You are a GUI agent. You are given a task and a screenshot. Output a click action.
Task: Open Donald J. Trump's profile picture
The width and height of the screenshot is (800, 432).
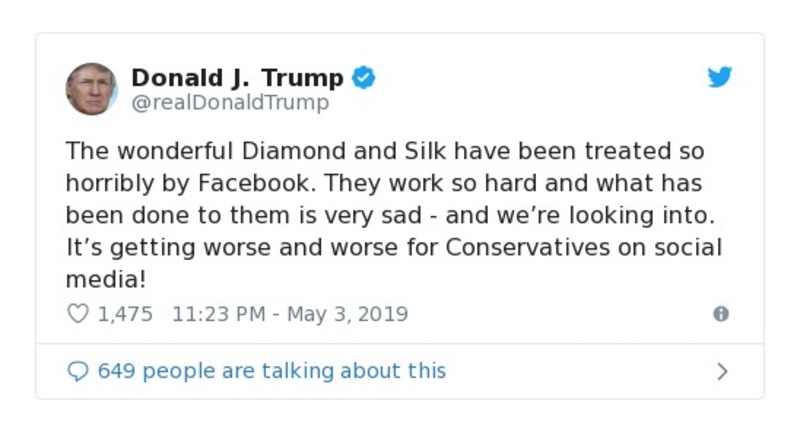[x=92, y=89]
